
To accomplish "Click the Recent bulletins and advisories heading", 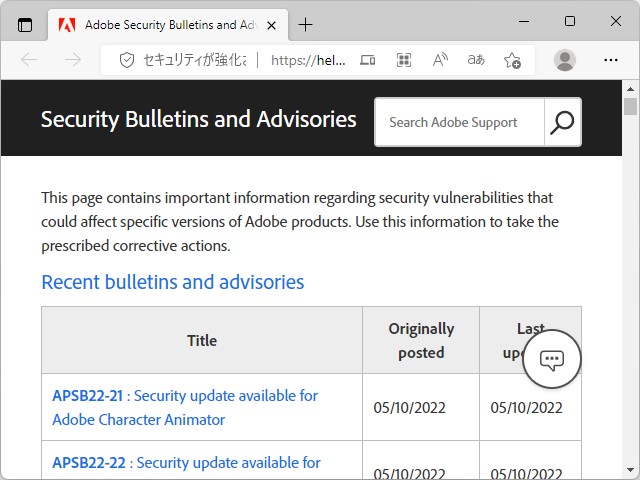I will coord(172,282).
